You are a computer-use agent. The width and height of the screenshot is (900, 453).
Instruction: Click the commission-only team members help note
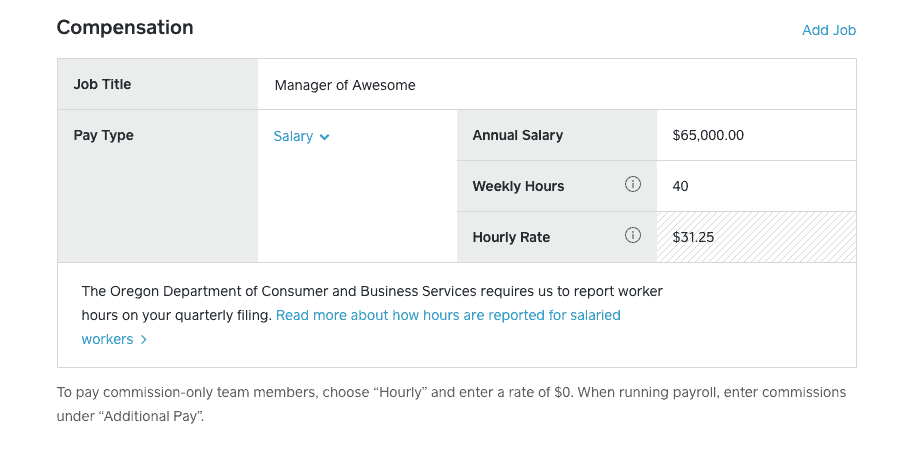coord(451,404)
